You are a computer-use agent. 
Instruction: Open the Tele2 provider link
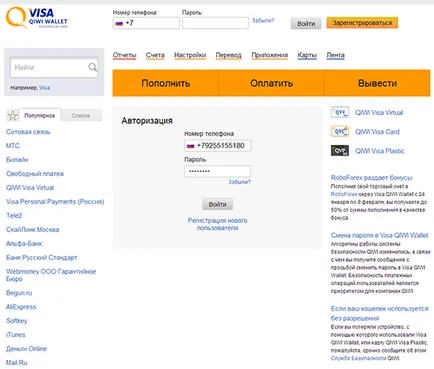14,216
